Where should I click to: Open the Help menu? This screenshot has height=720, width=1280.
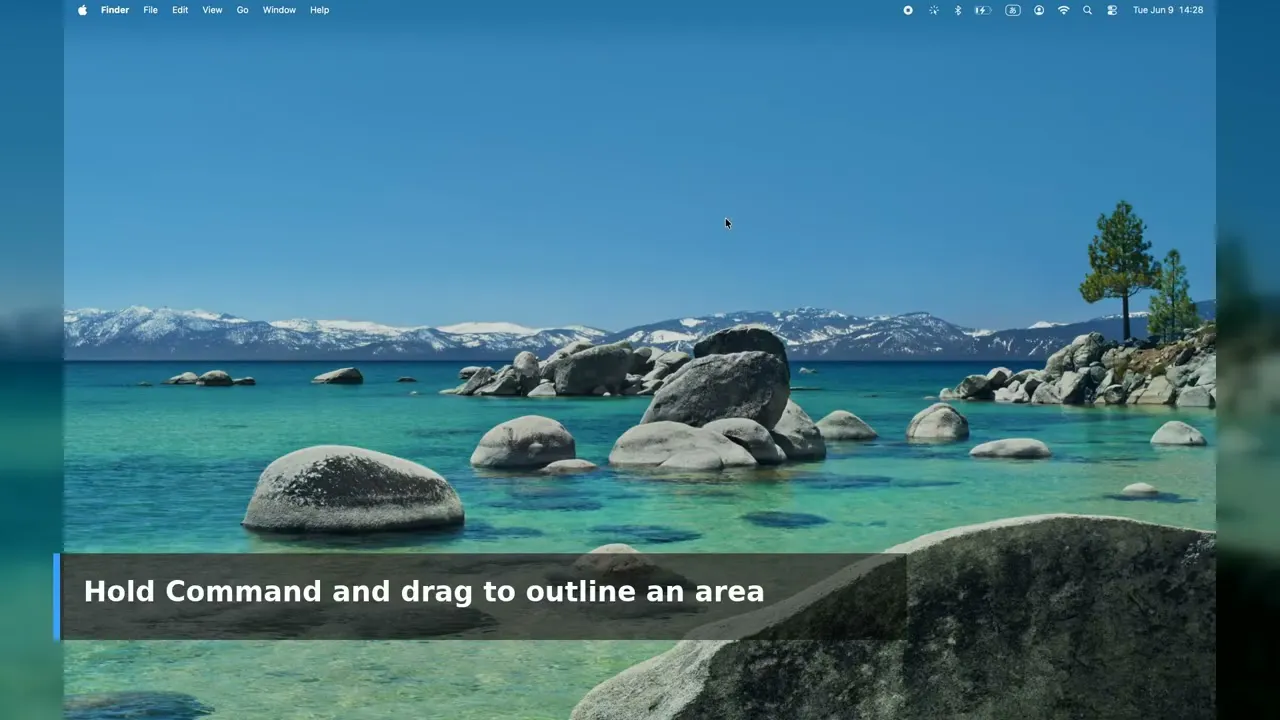(319, 10)
